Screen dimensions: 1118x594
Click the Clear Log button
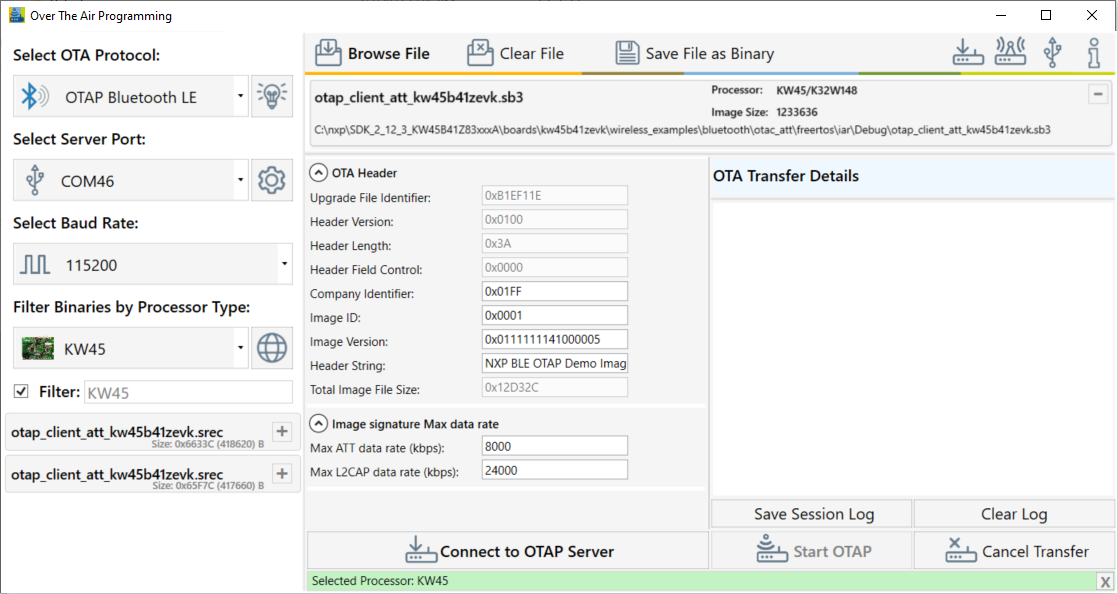tap(1013, 513)
